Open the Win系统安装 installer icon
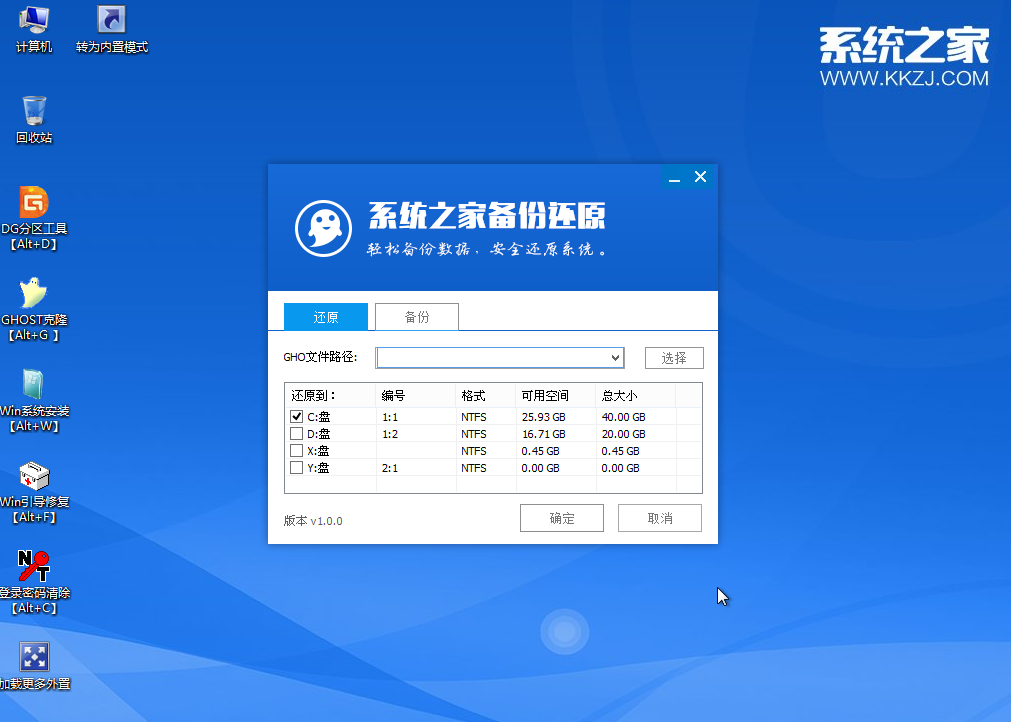This screenshot has height=722, width=1011. tap(34, 384)
